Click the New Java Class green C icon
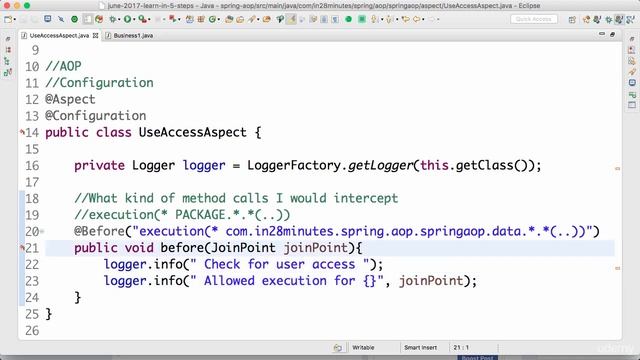Screen dimensions: 640x360 [212, 19]
